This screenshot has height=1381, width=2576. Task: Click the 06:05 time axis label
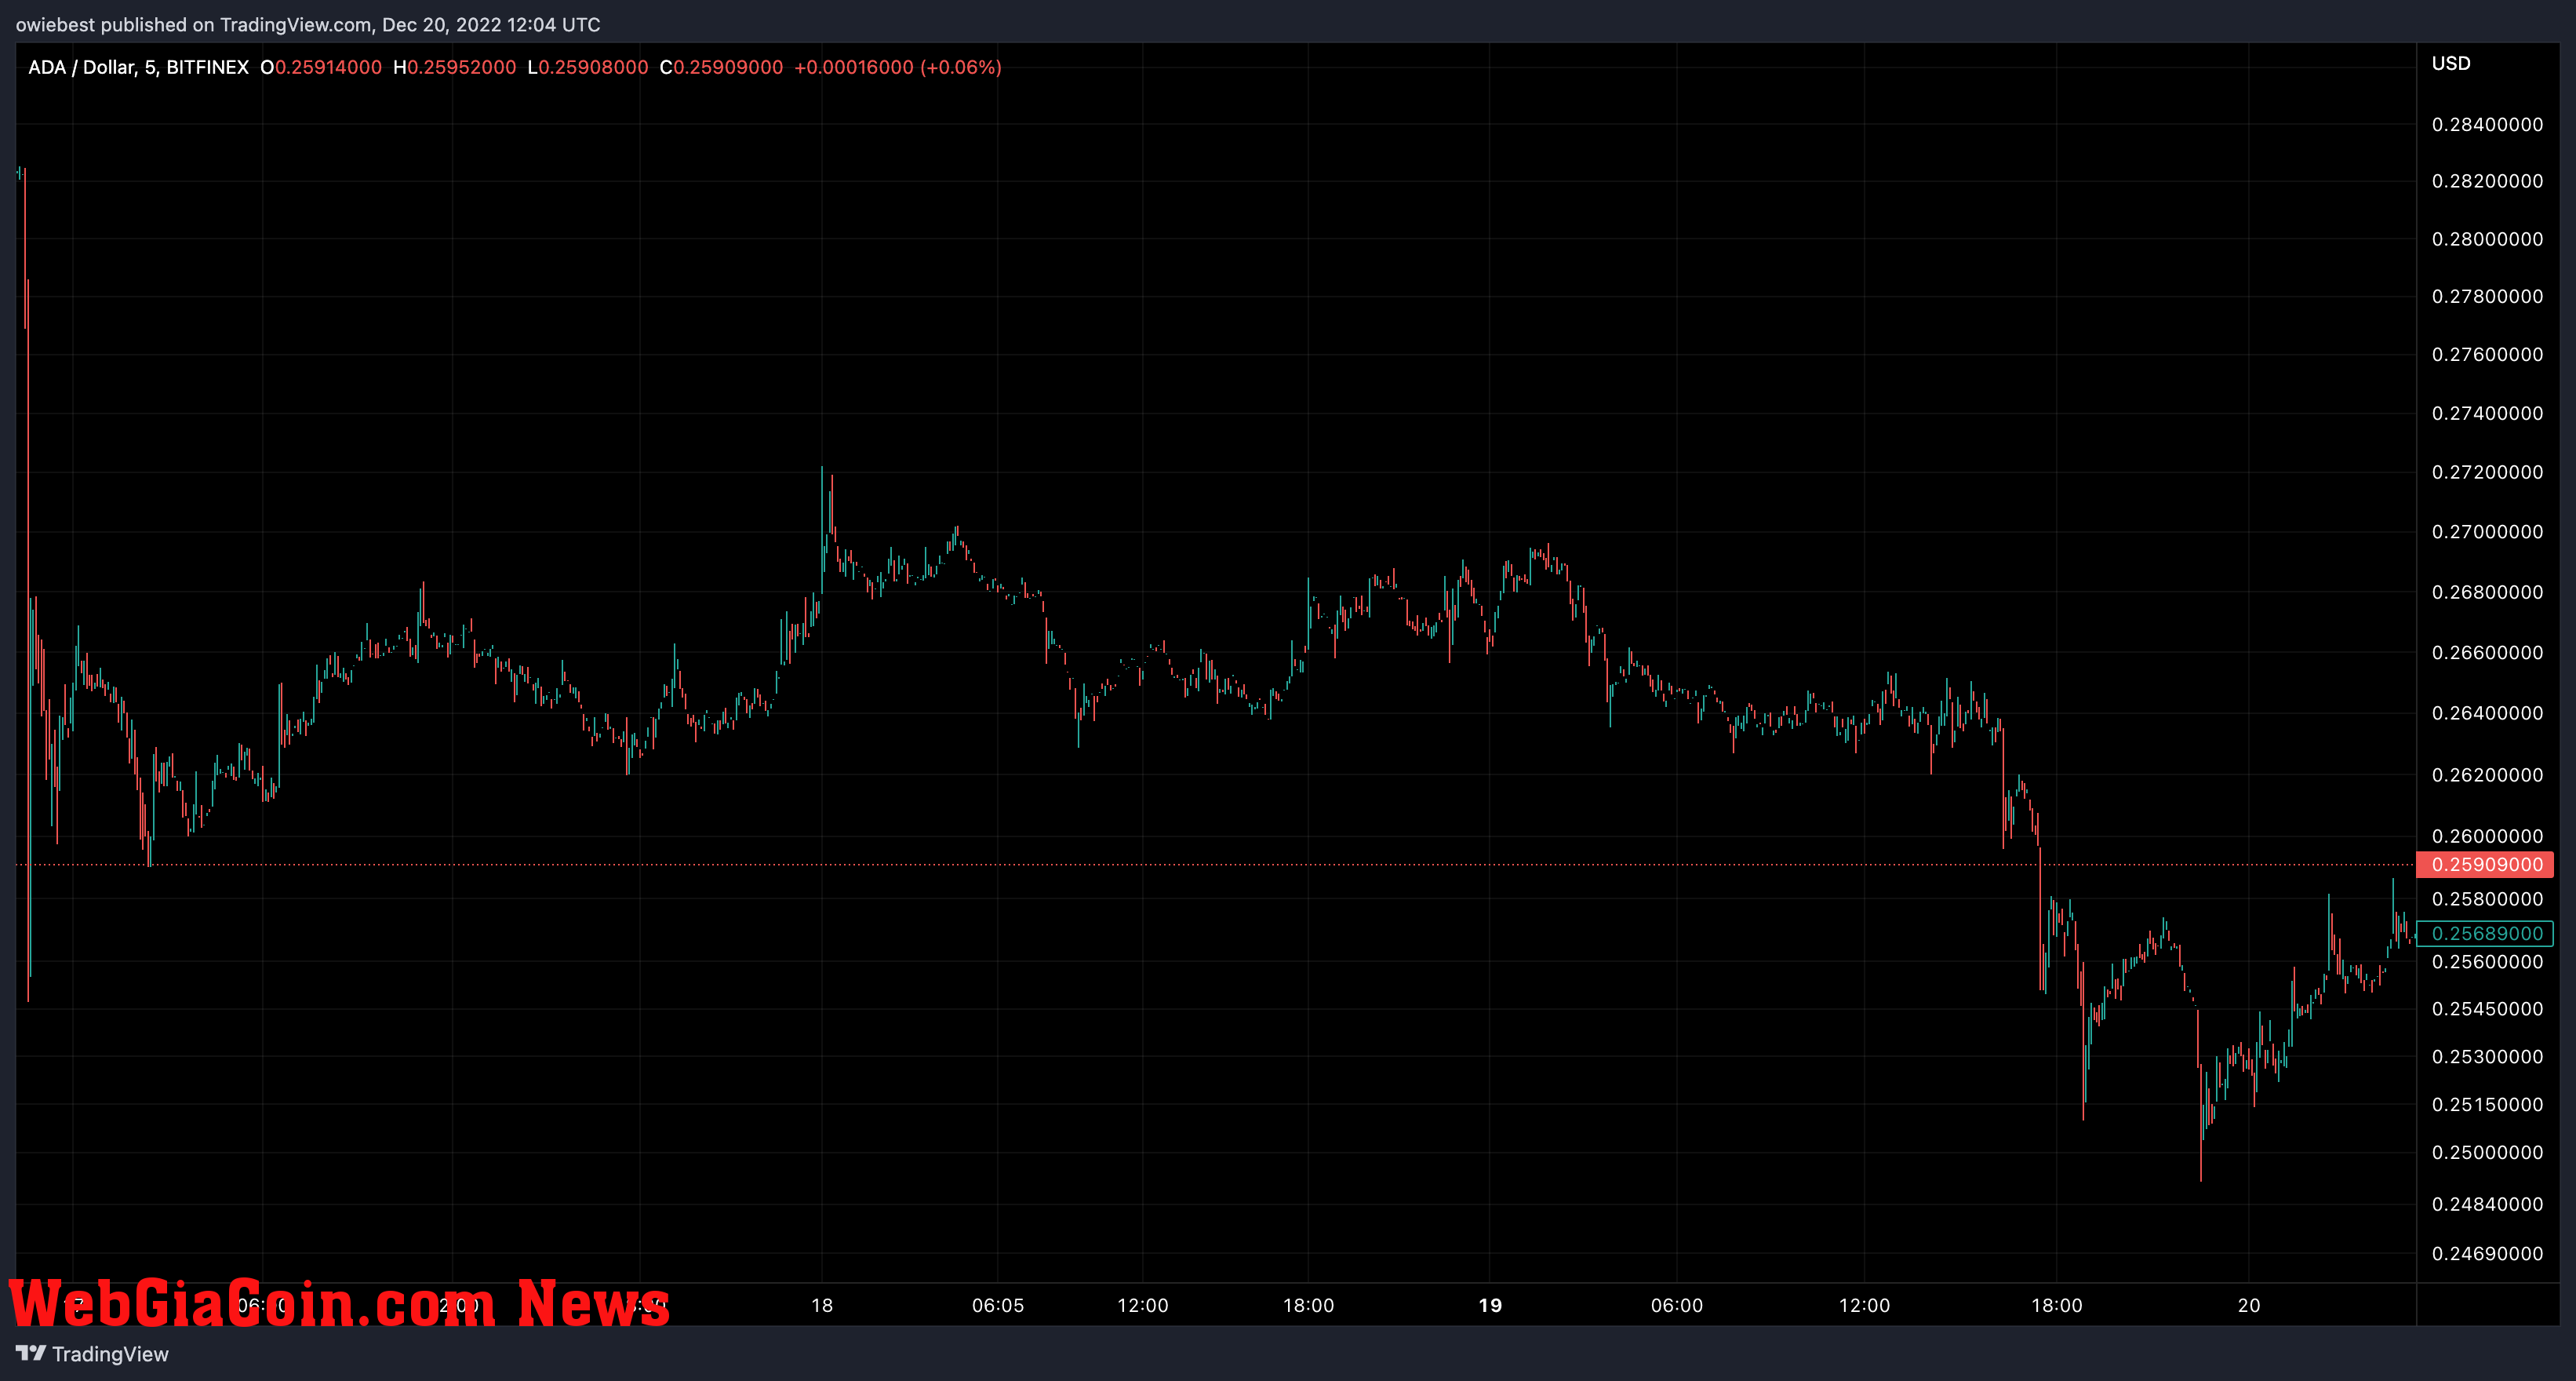[x=998, y=1305]
